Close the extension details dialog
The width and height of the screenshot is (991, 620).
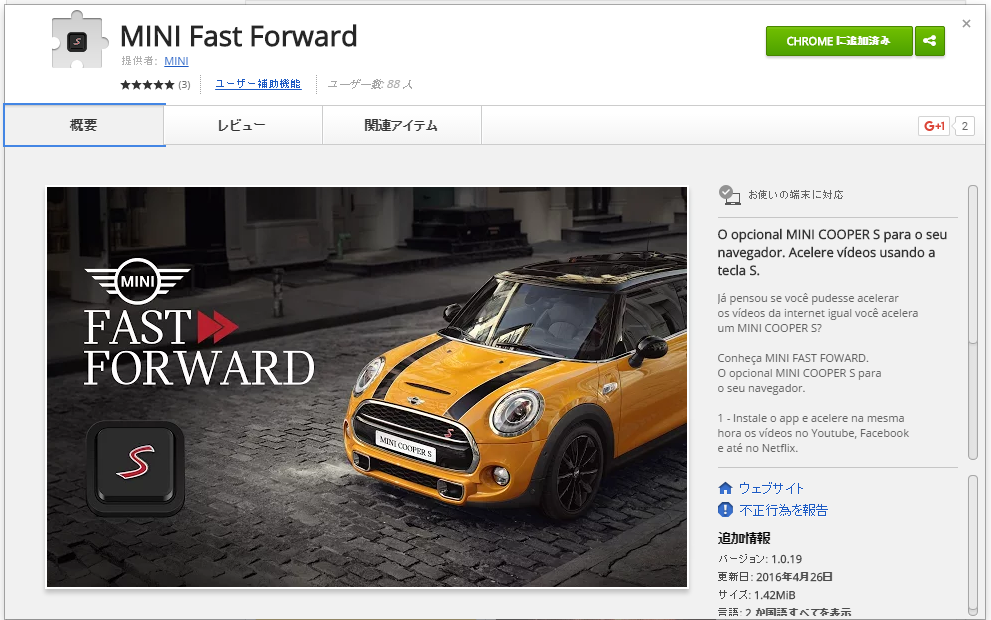point(966,24)
